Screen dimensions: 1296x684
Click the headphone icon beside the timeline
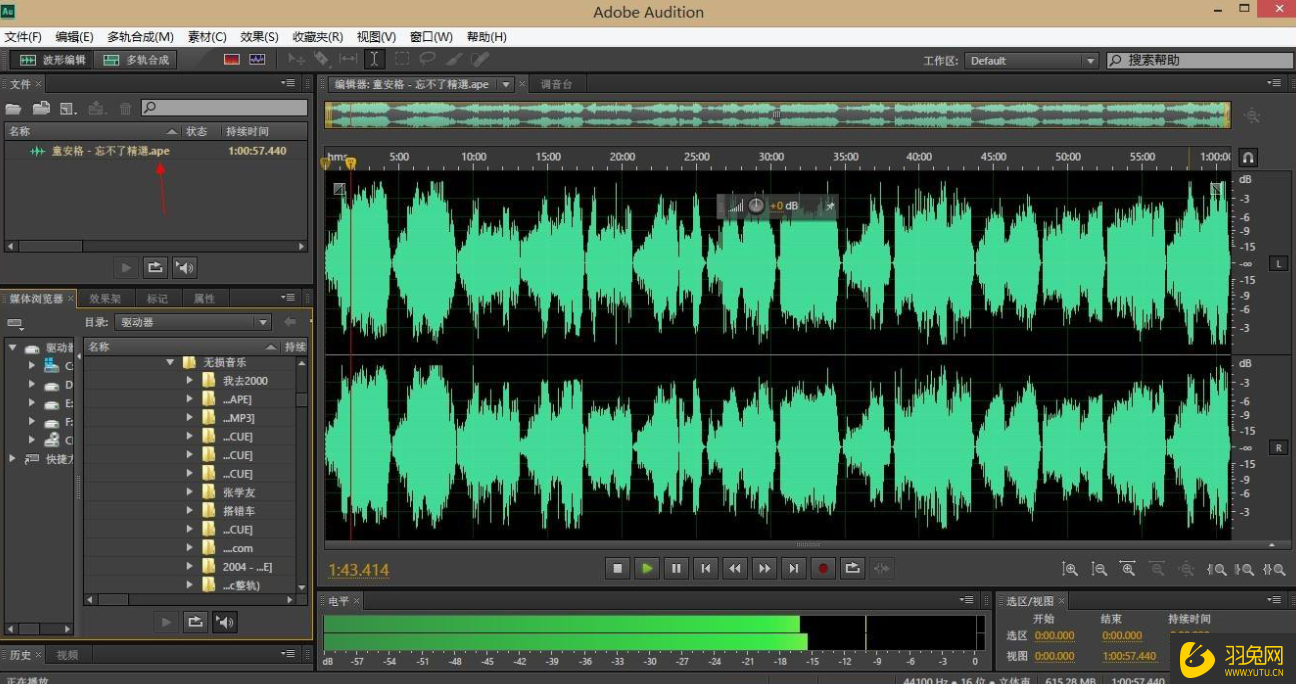[x=1248, y=157]
